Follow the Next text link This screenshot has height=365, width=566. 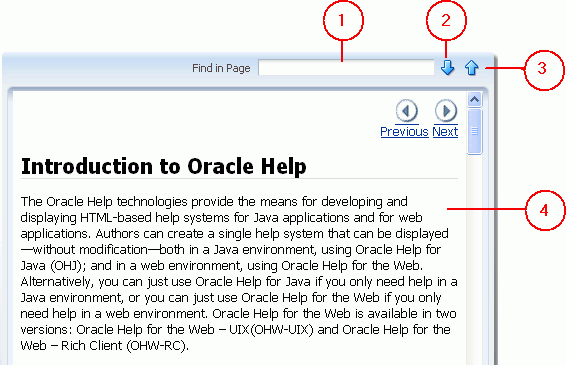click(445, 132)
